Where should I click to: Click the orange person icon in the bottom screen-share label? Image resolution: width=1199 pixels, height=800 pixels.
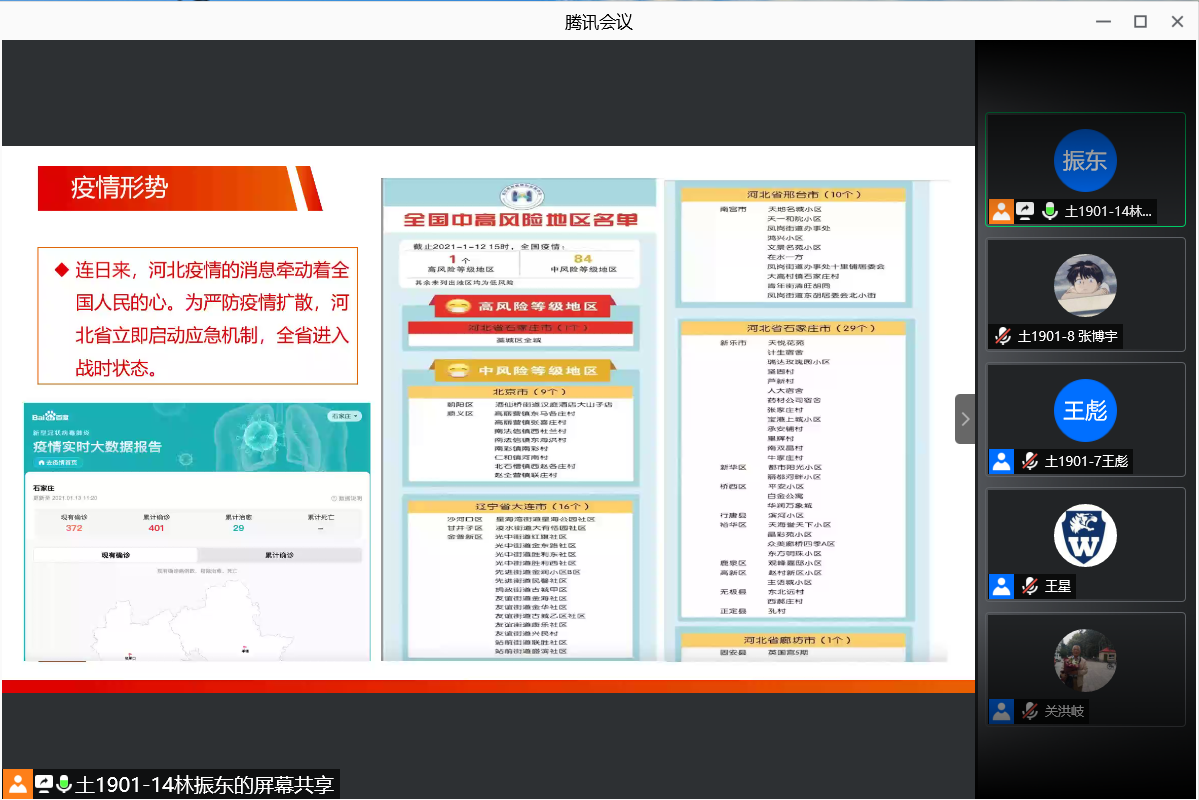tap(18, 784)
